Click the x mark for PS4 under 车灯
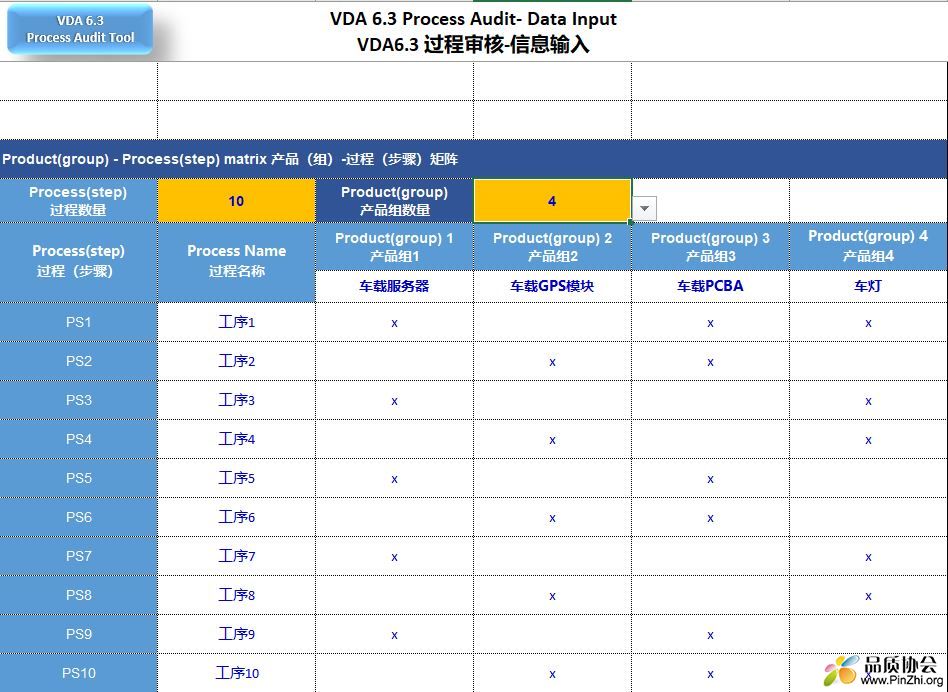This screenshot has width=948, height=692. 868,441
